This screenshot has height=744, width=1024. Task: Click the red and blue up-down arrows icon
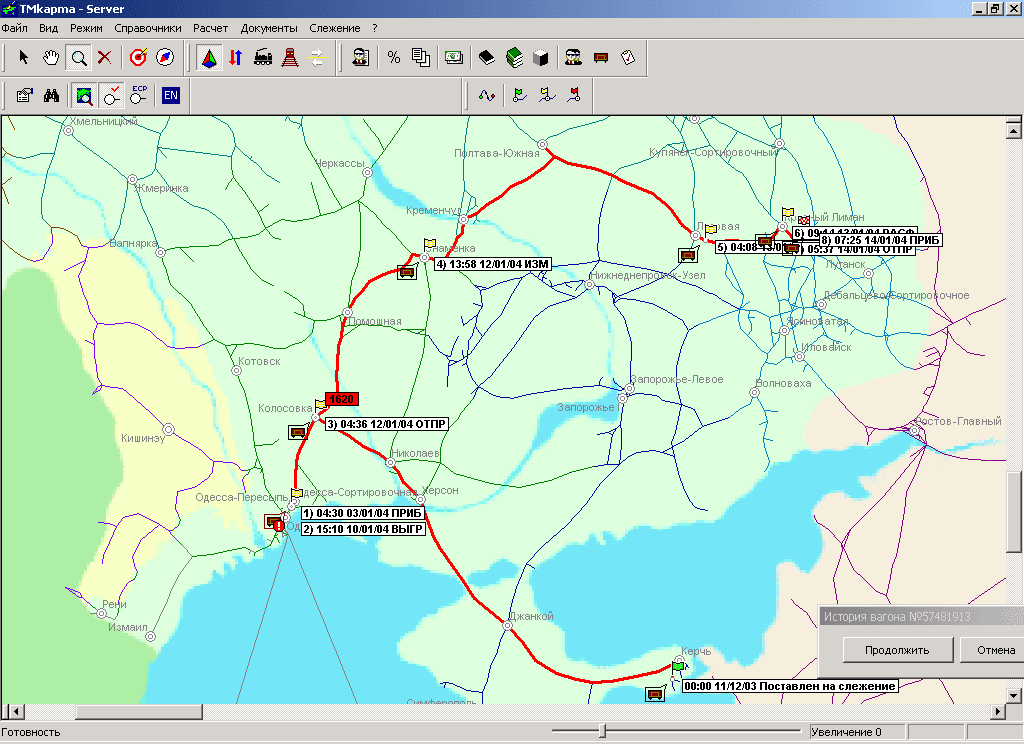click(236, 58)
